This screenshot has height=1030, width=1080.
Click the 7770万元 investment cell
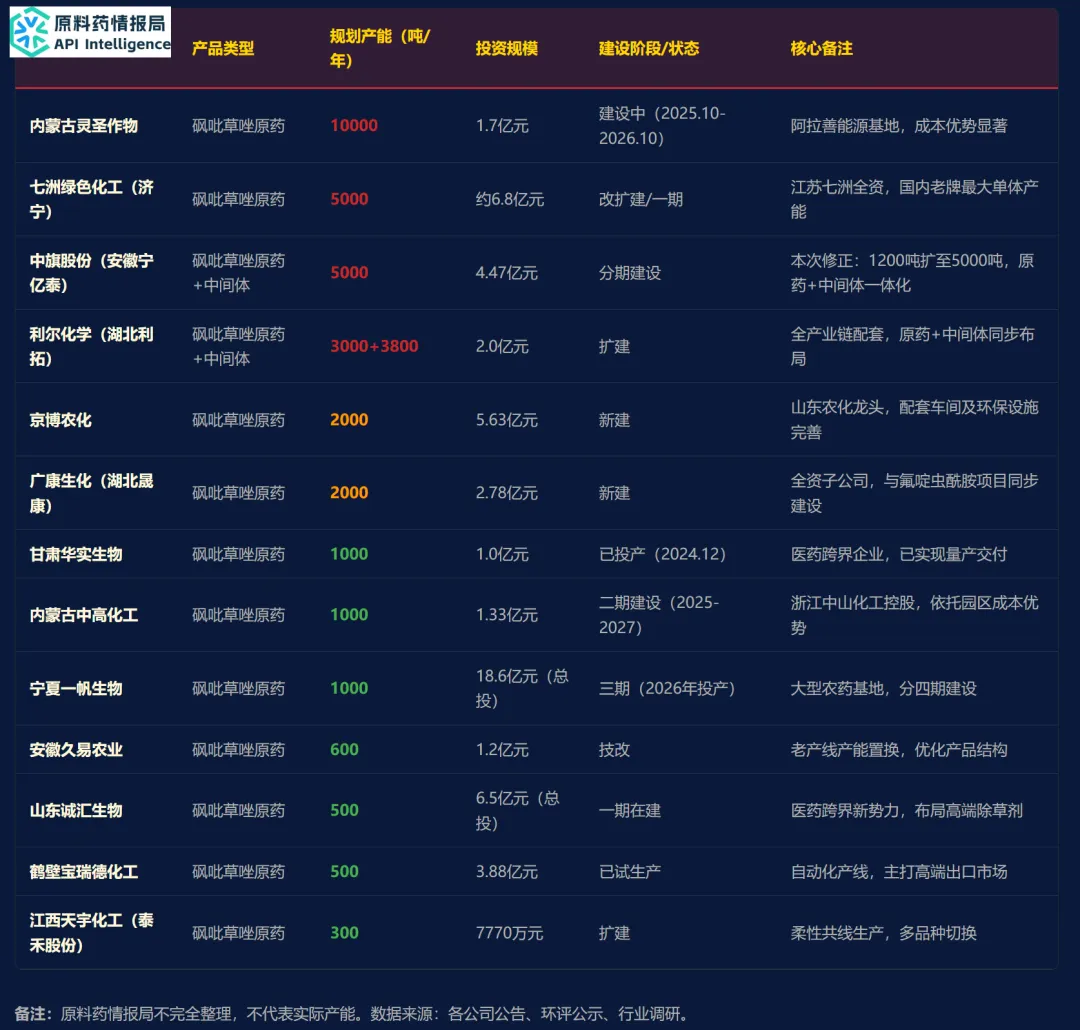click(509, 933)
